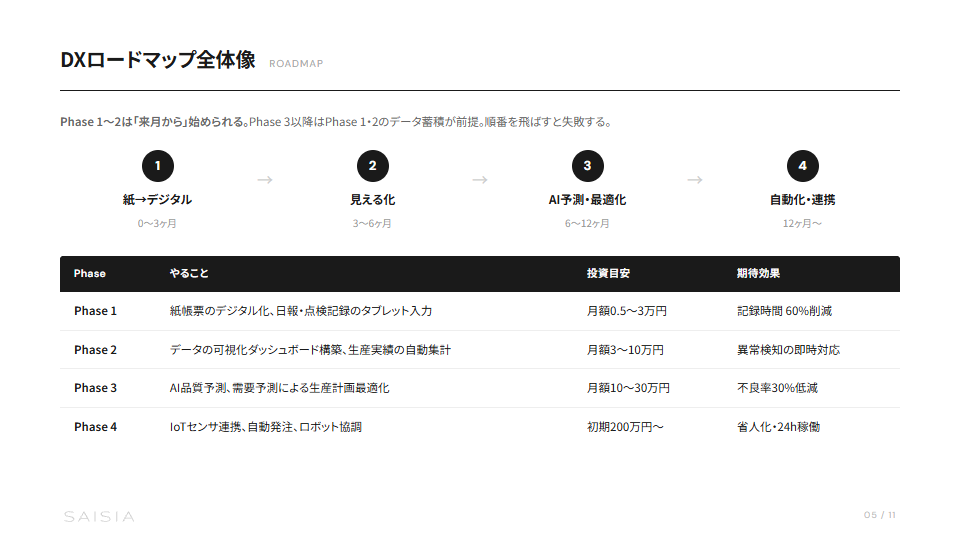
Task: Select the Phase 4 row label
Action: click(96, 427)
